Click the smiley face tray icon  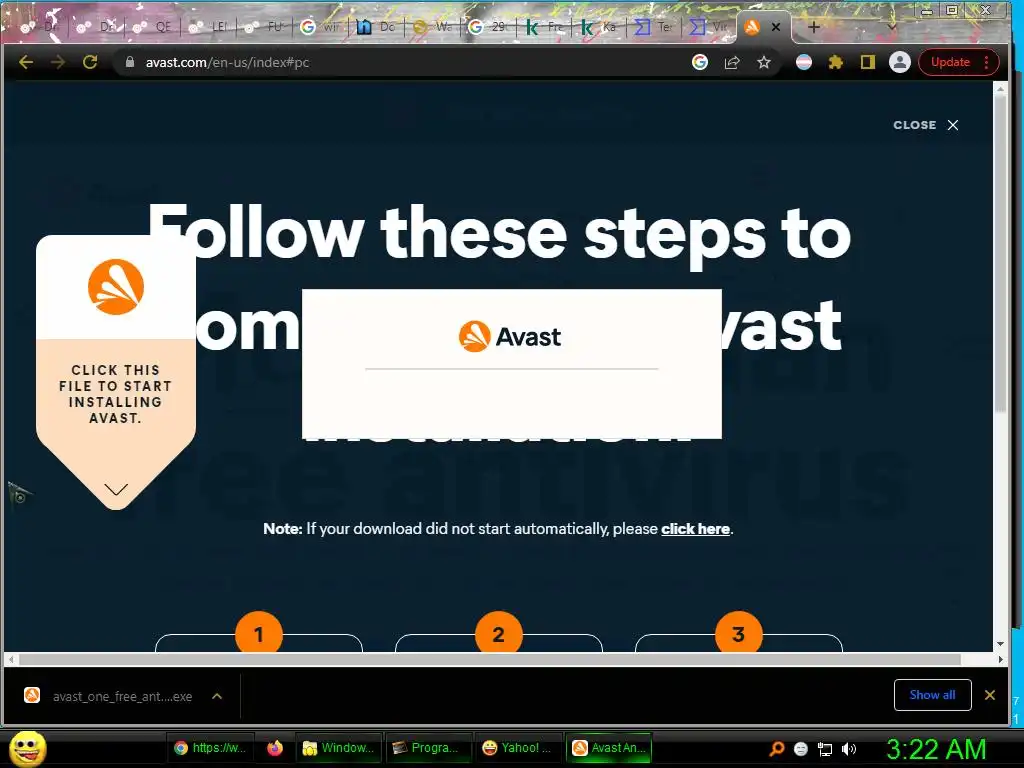pos(801,749)
